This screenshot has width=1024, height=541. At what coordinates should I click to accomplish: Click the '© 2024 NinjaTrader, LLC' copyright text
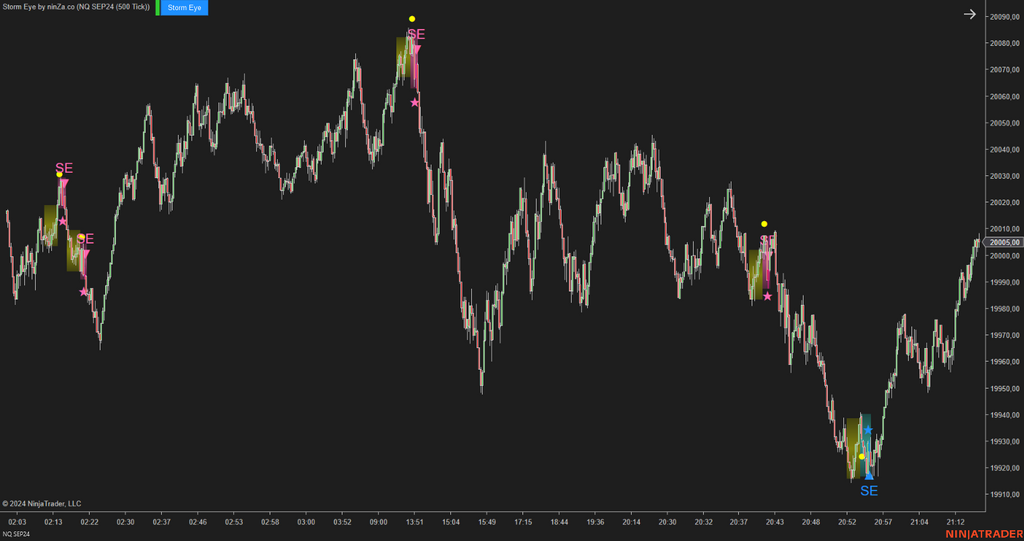42,504
